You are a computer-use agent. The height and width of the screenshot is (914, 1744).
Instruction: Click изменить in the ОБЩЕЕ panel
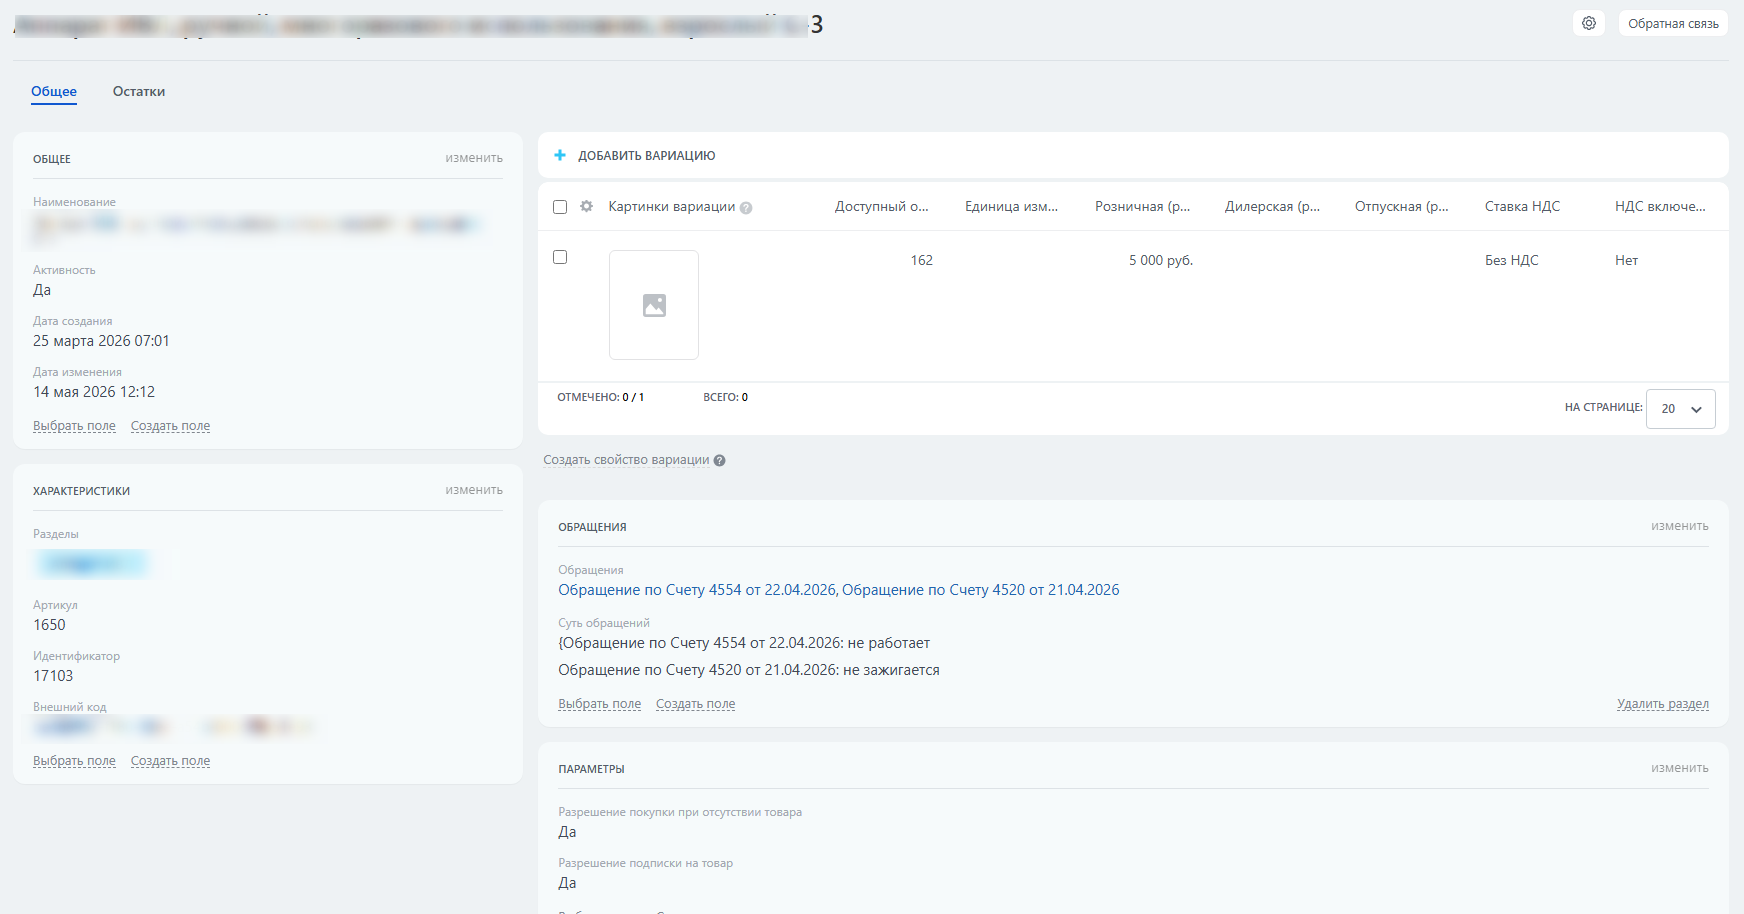(x=474, y=158)
